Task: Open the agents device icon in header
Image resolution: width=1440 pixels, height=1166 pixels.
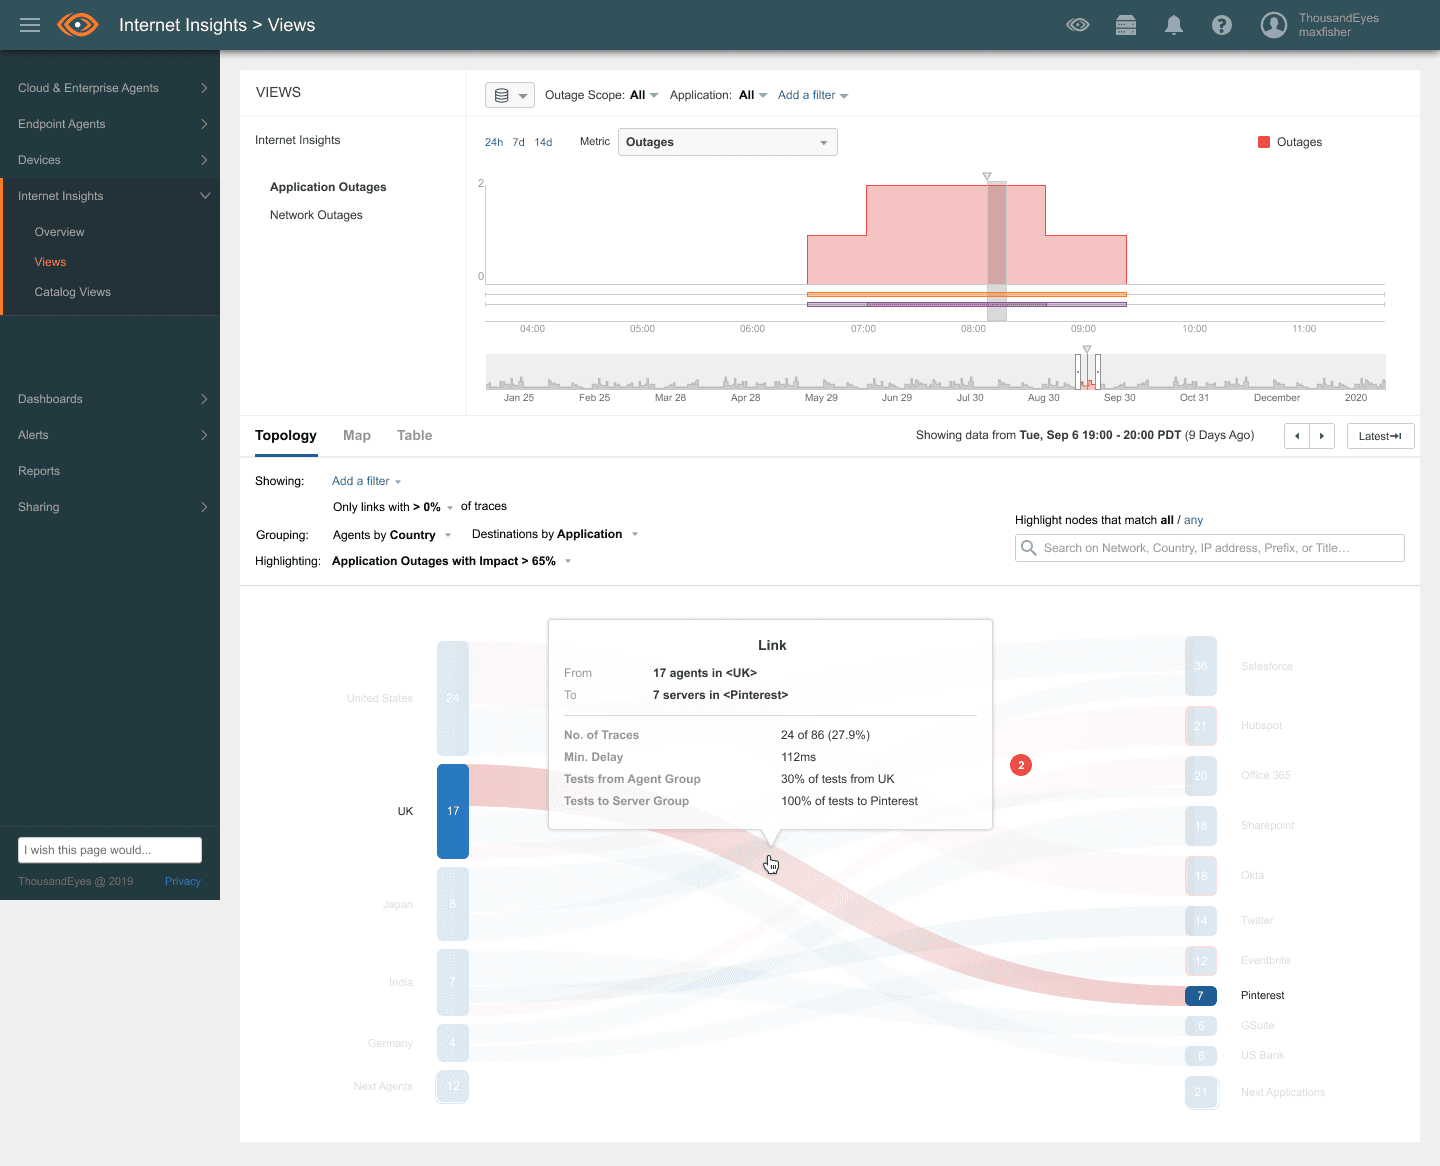Action: 1126,25
